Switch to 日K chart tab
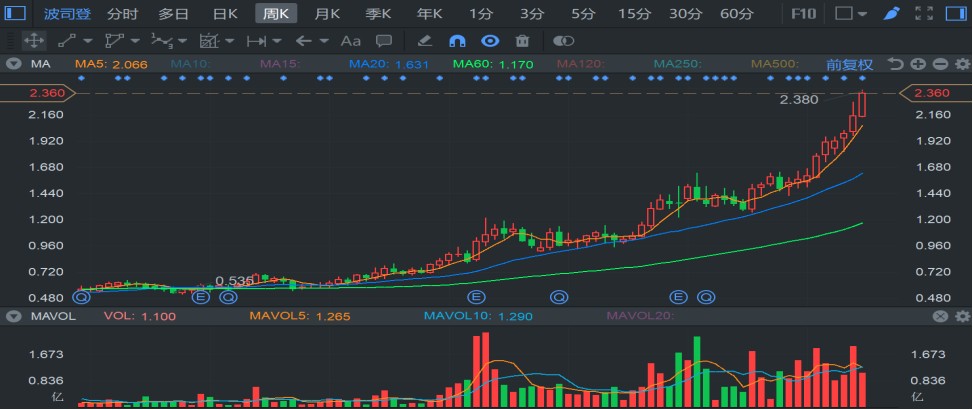The image size is (973, 410). coord(225,14)
